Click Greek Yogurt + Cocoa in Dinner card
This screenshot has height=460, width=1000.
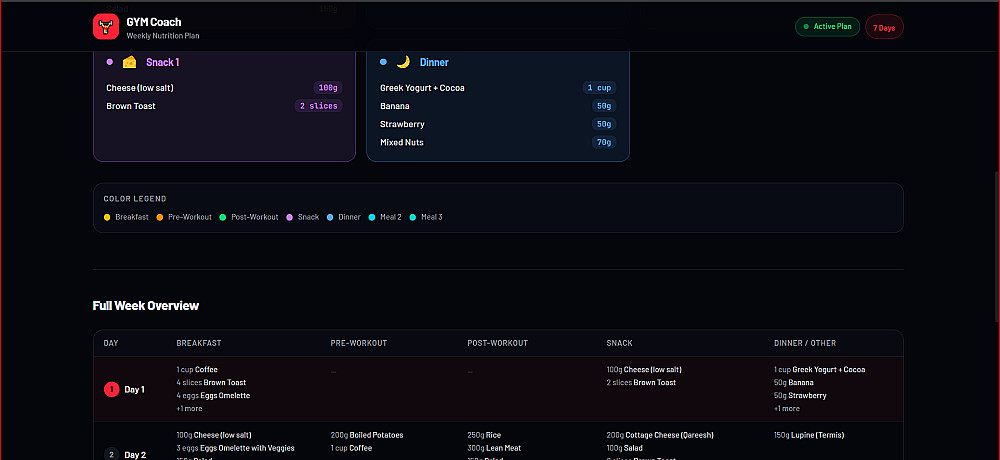pyautogui.click(x=422, y=88)
